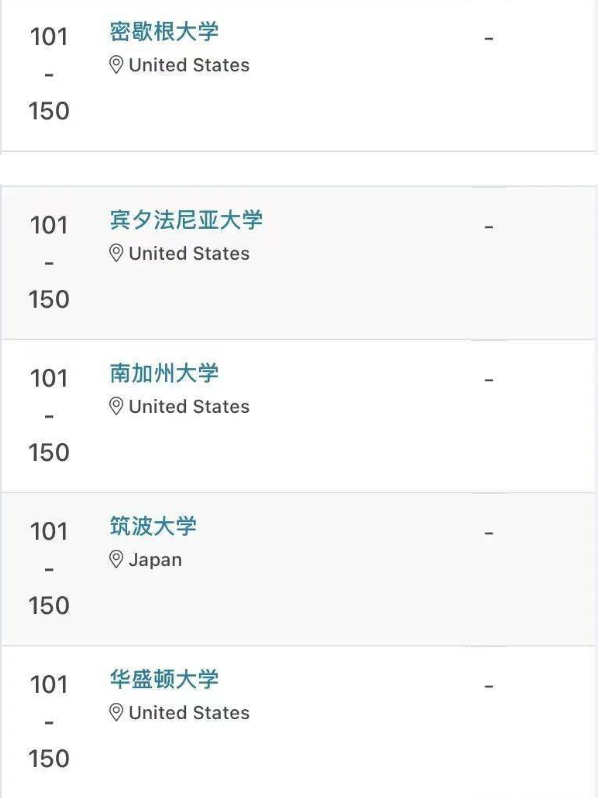Select the United States label under 密歇根大学
This screenshot has width=598, height=798.
[x=189, y=65]
